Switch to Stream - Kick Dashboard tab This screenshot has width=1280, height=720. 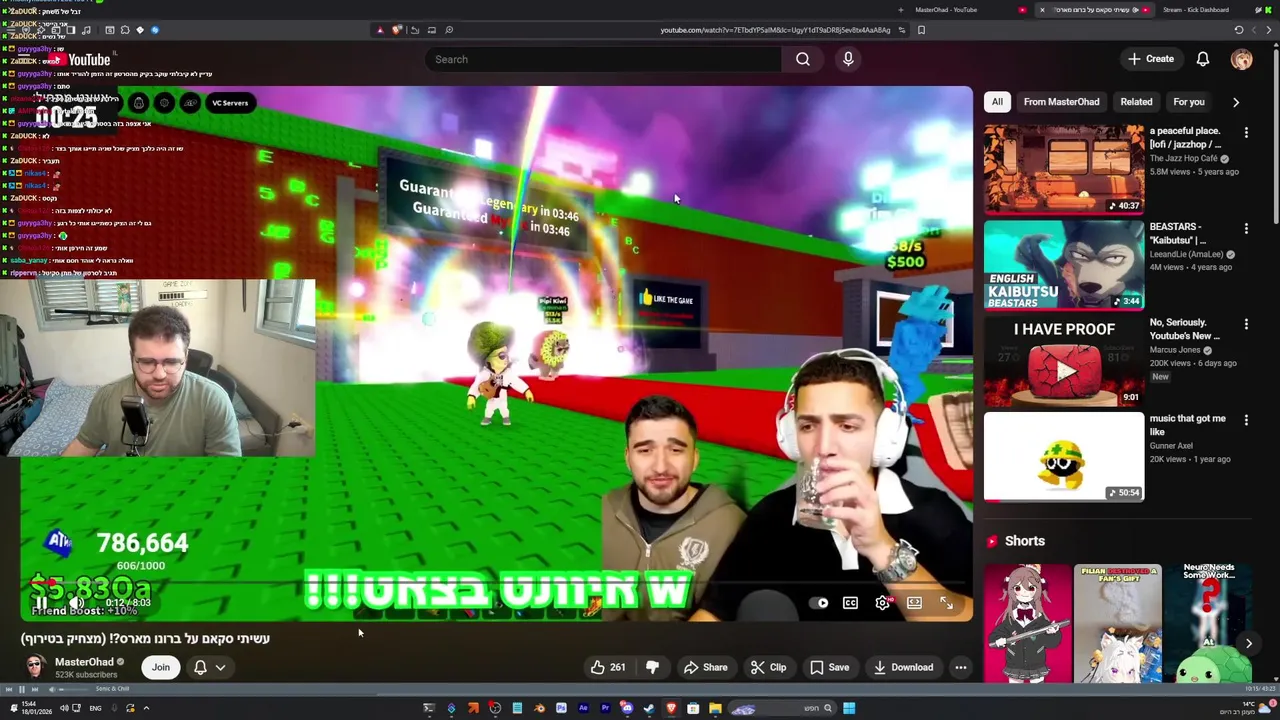(x=1196, y=10)
